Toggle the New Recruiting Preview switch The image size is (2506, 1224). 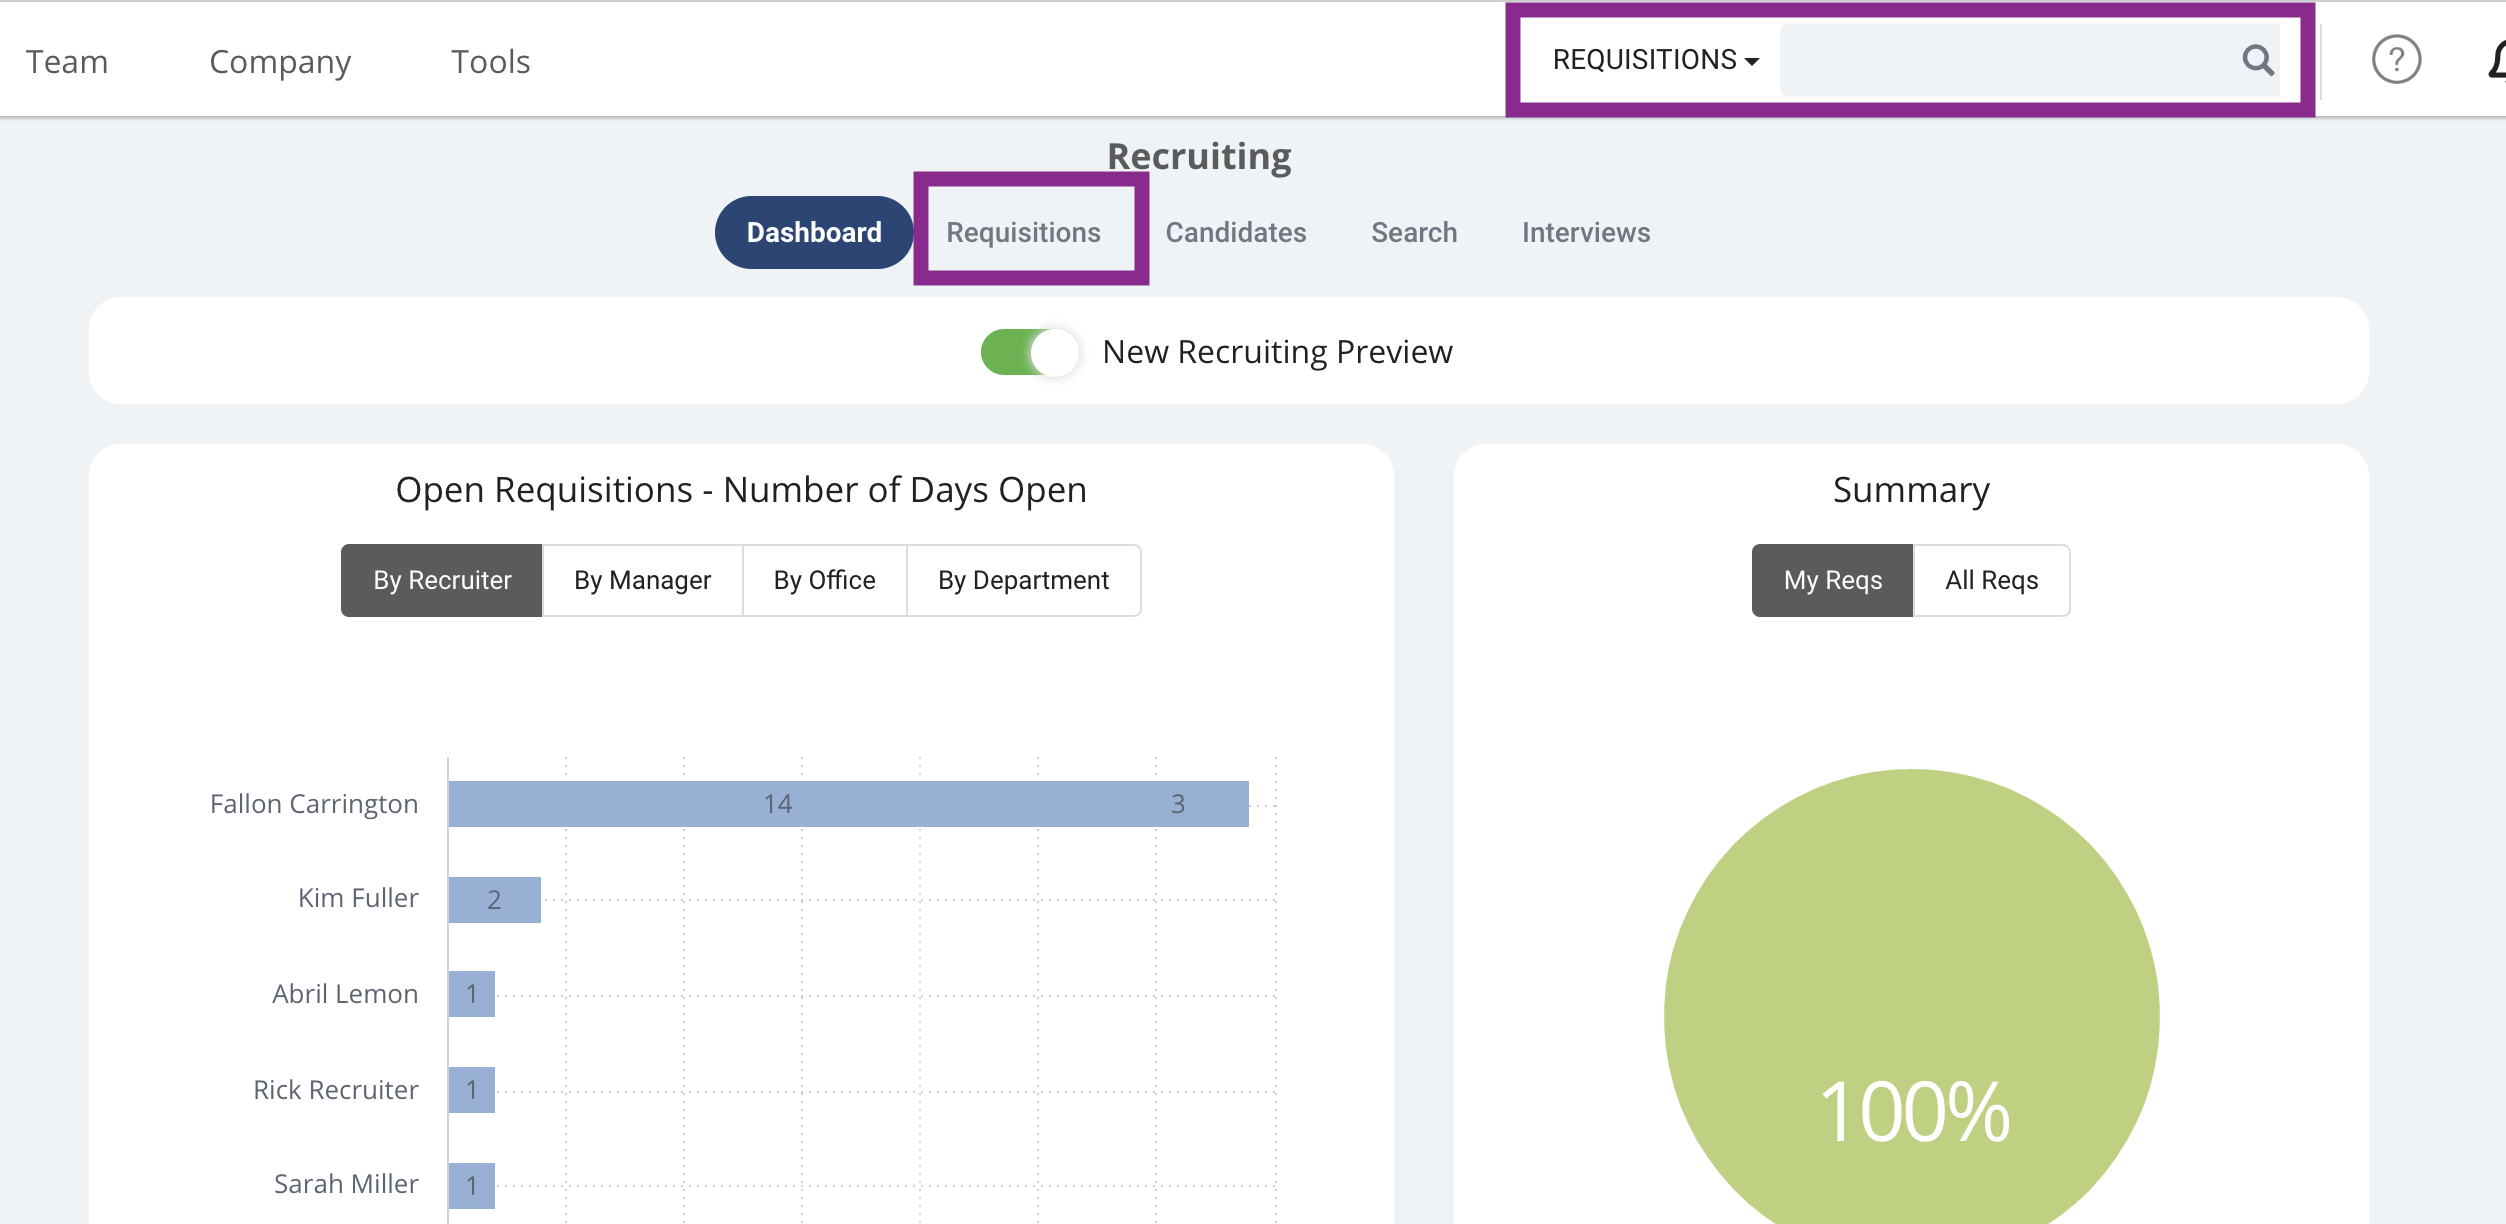[1029, 352]
